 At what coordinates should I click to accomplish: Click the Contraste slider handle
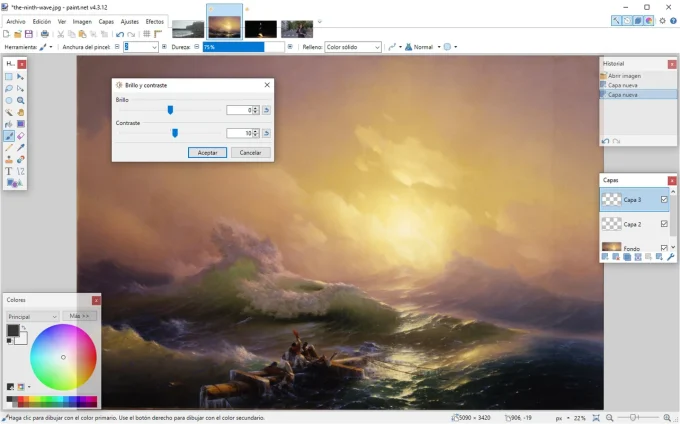click(175, 132)
